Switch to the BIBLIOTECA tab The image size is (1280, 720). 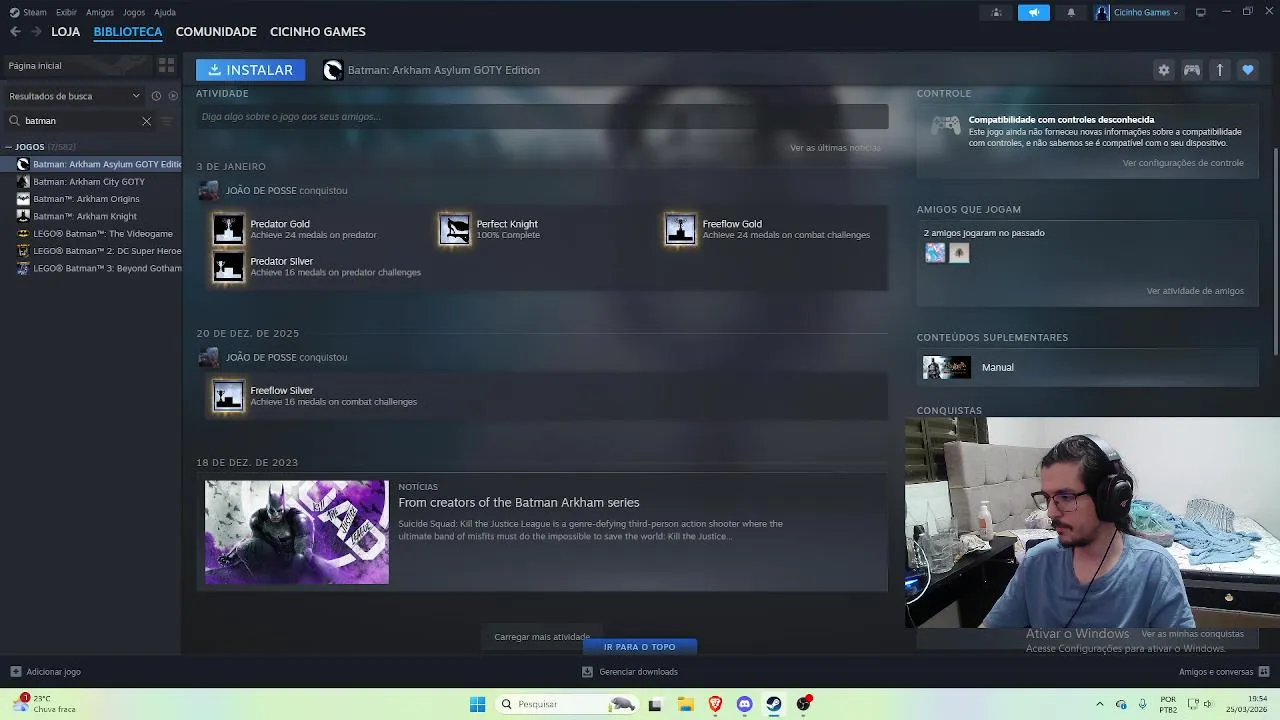[128, 32]
